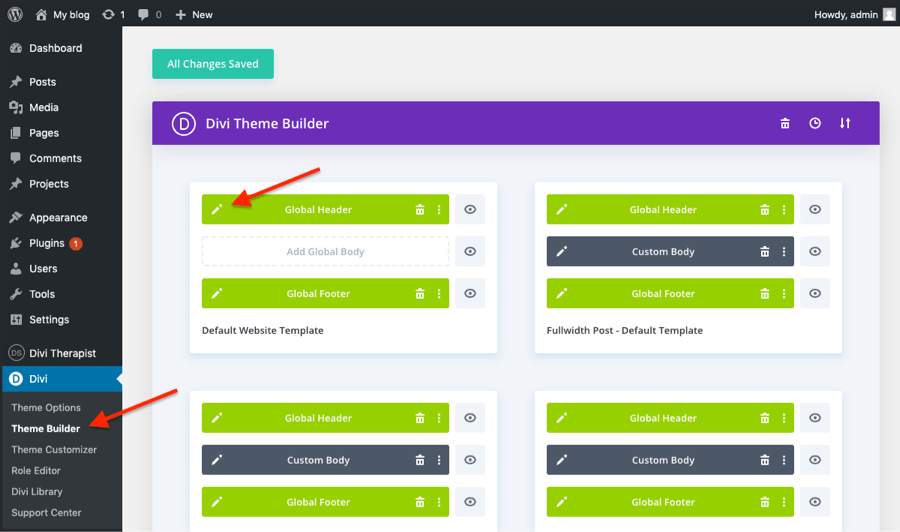Edit Global Footer in bottom-left template
Screen dimensions: 900x532
point(216,502)
